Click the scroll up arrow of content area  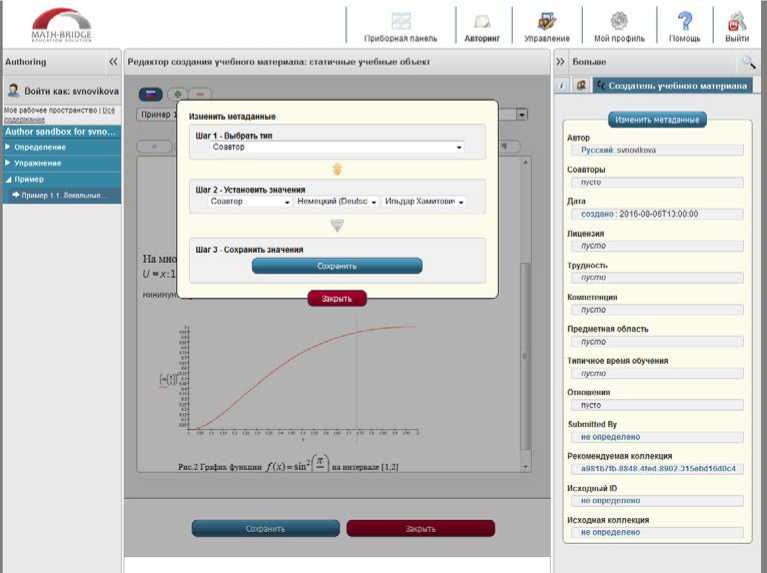click(525, 162)
